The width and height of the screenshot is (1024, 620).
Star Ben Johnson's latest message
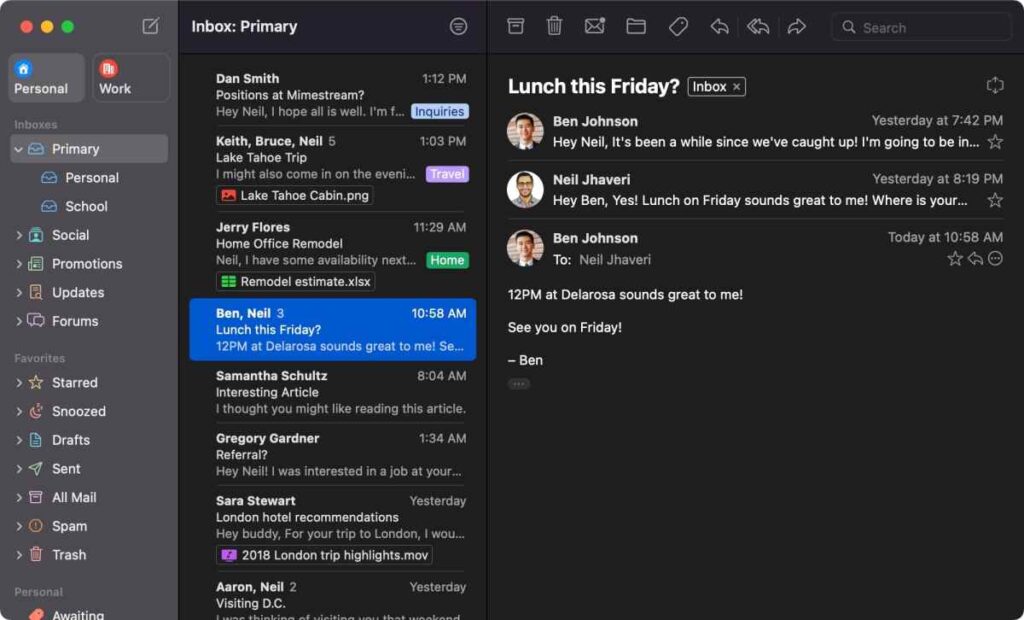click(956, 259)
